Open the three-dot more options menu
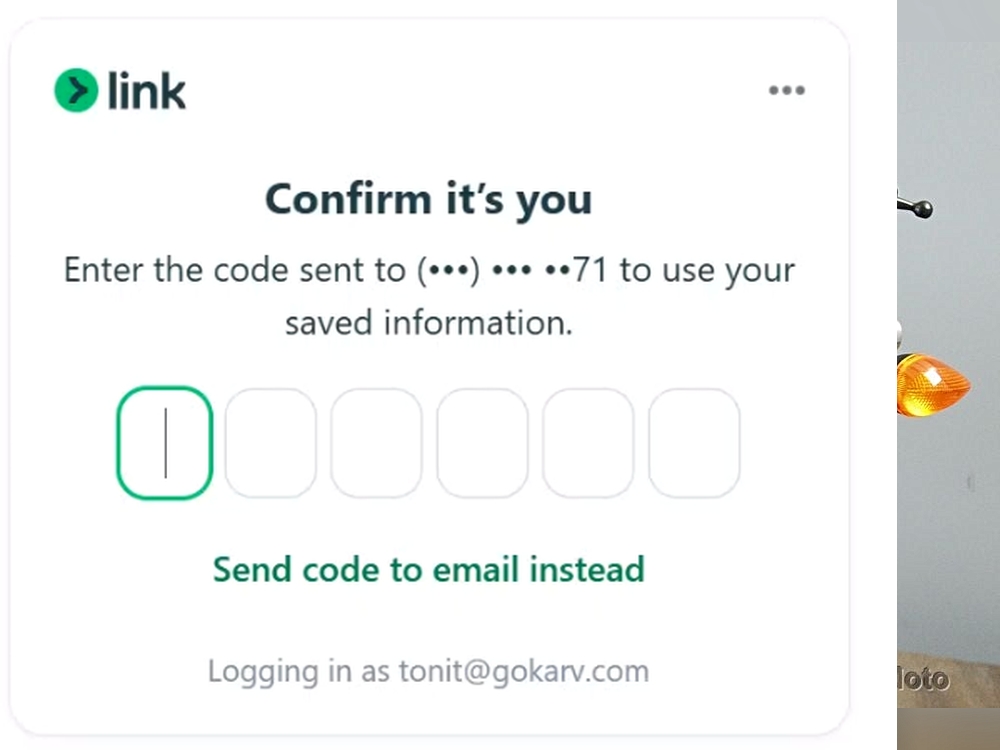Viewport: 1000px width, 750px height. click(x=787, y=91)
